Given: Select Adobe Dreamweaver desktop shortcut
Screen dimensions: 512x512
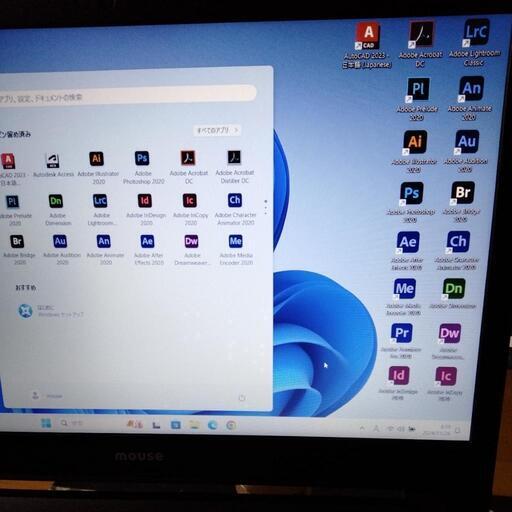Looking at the screenshot, I should [449, 341].
